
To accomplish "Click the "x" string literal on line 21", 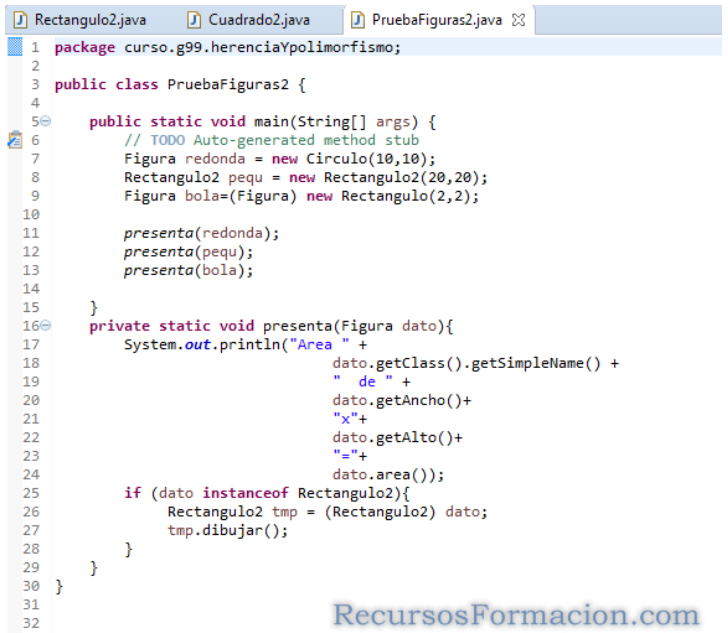I will pos(345,419).
